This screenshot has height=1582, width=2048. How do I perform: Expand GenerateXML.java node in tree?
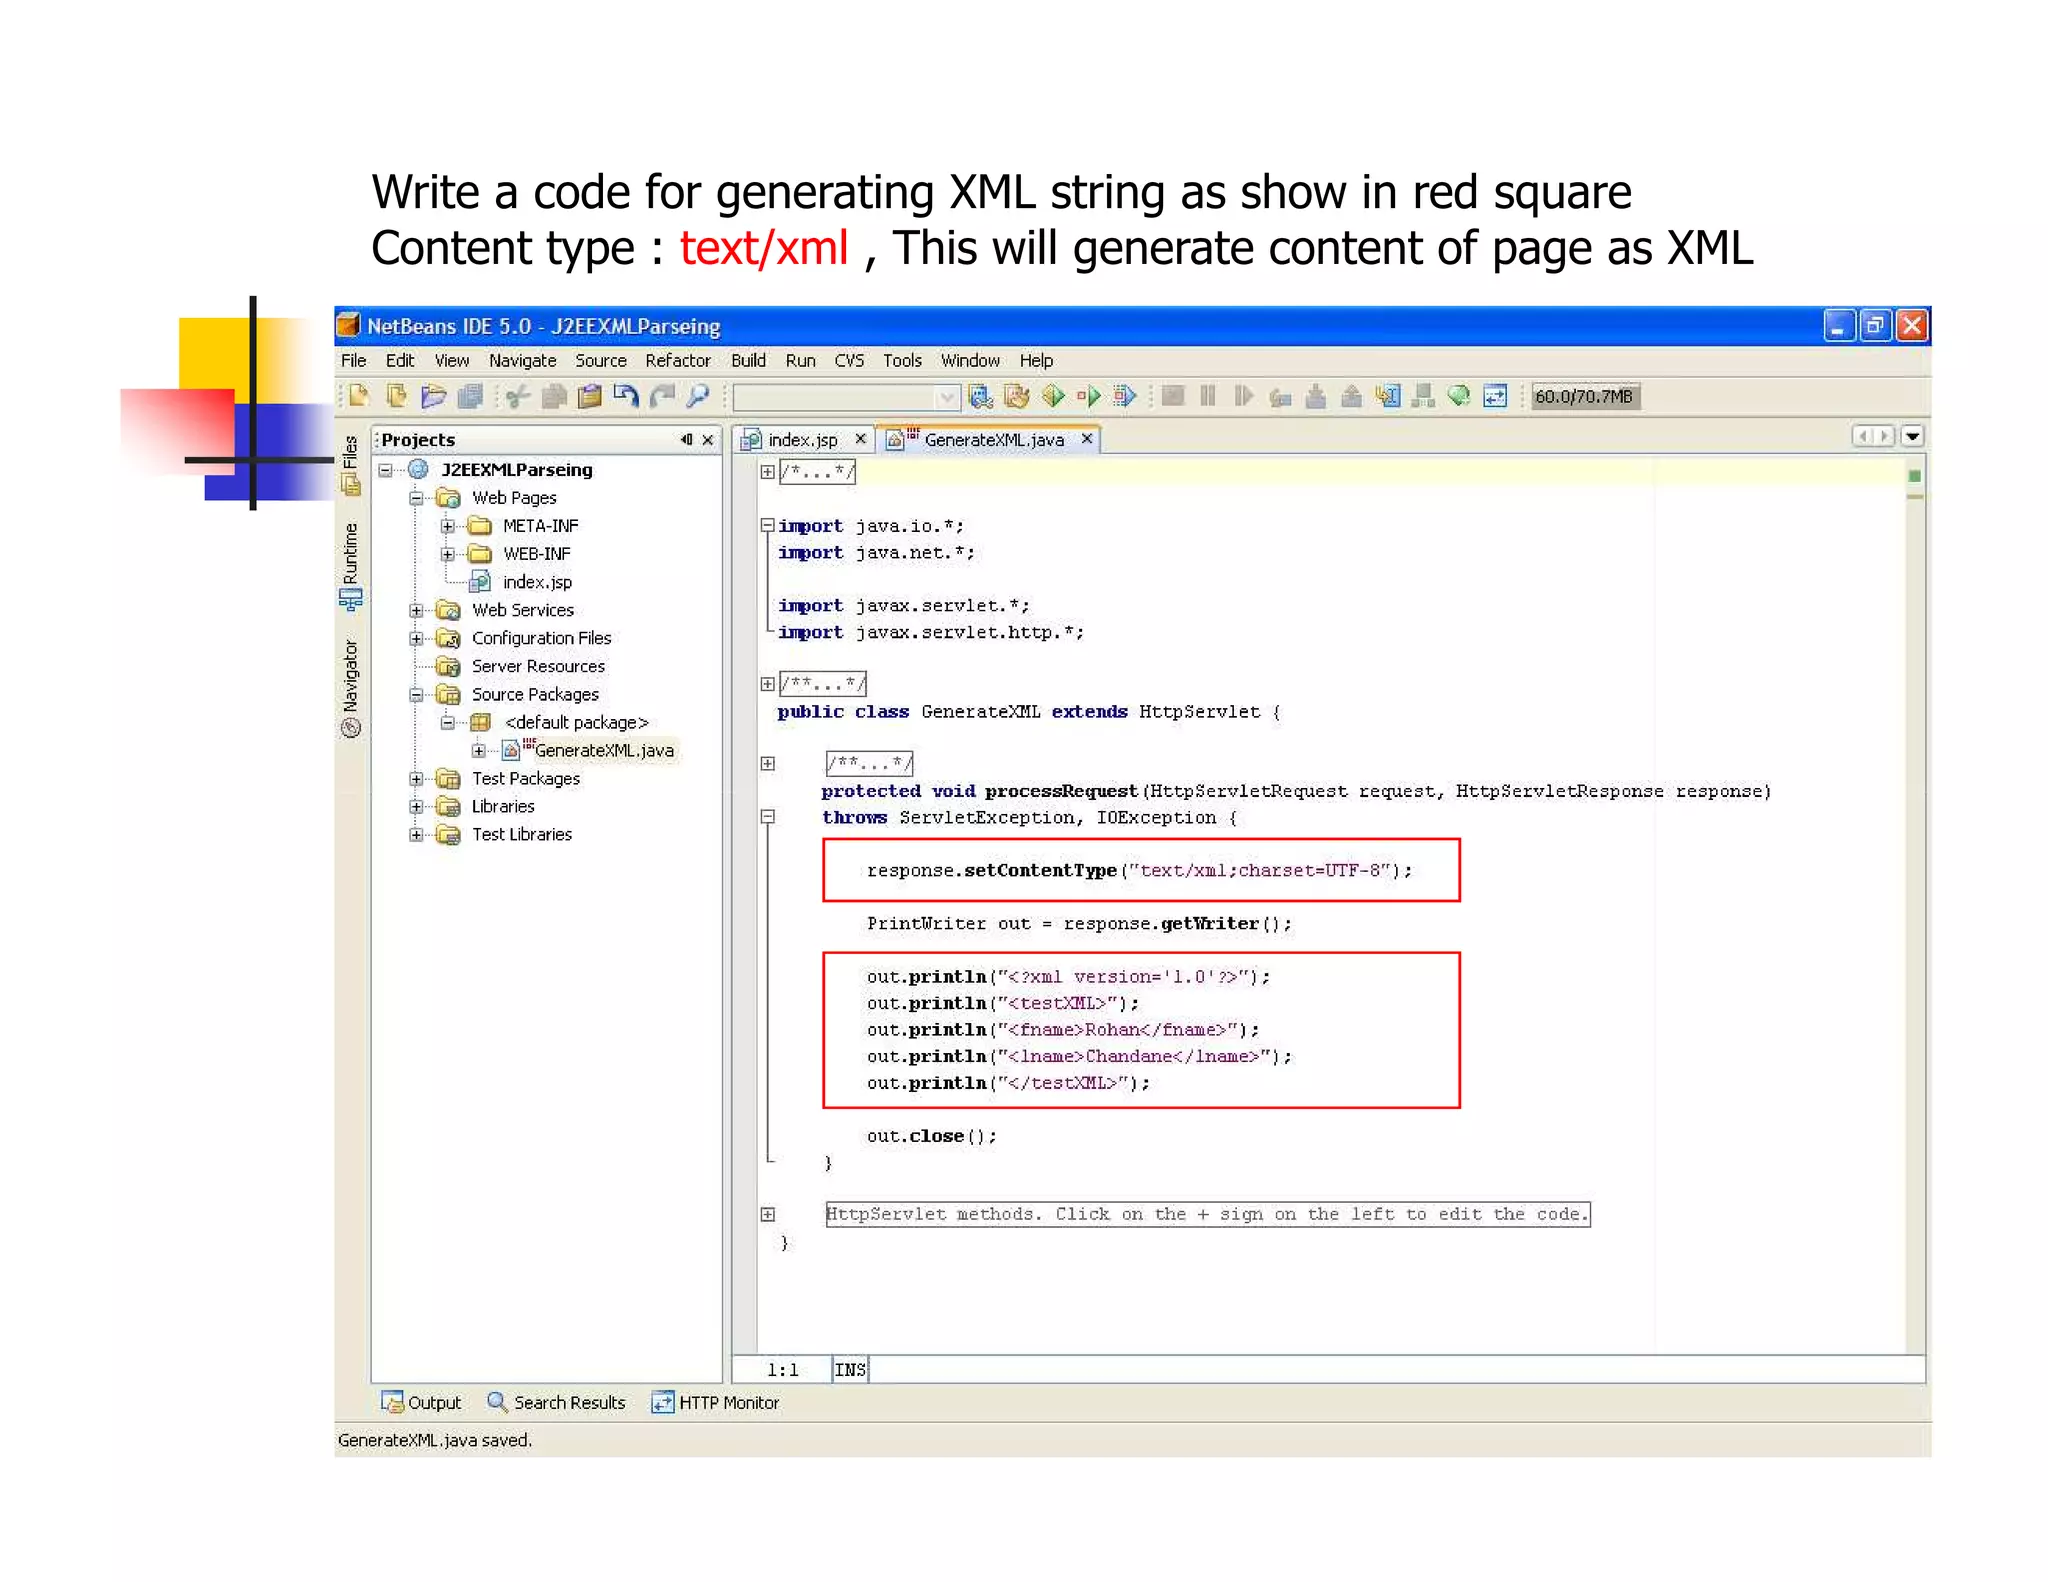pos(479,750)
